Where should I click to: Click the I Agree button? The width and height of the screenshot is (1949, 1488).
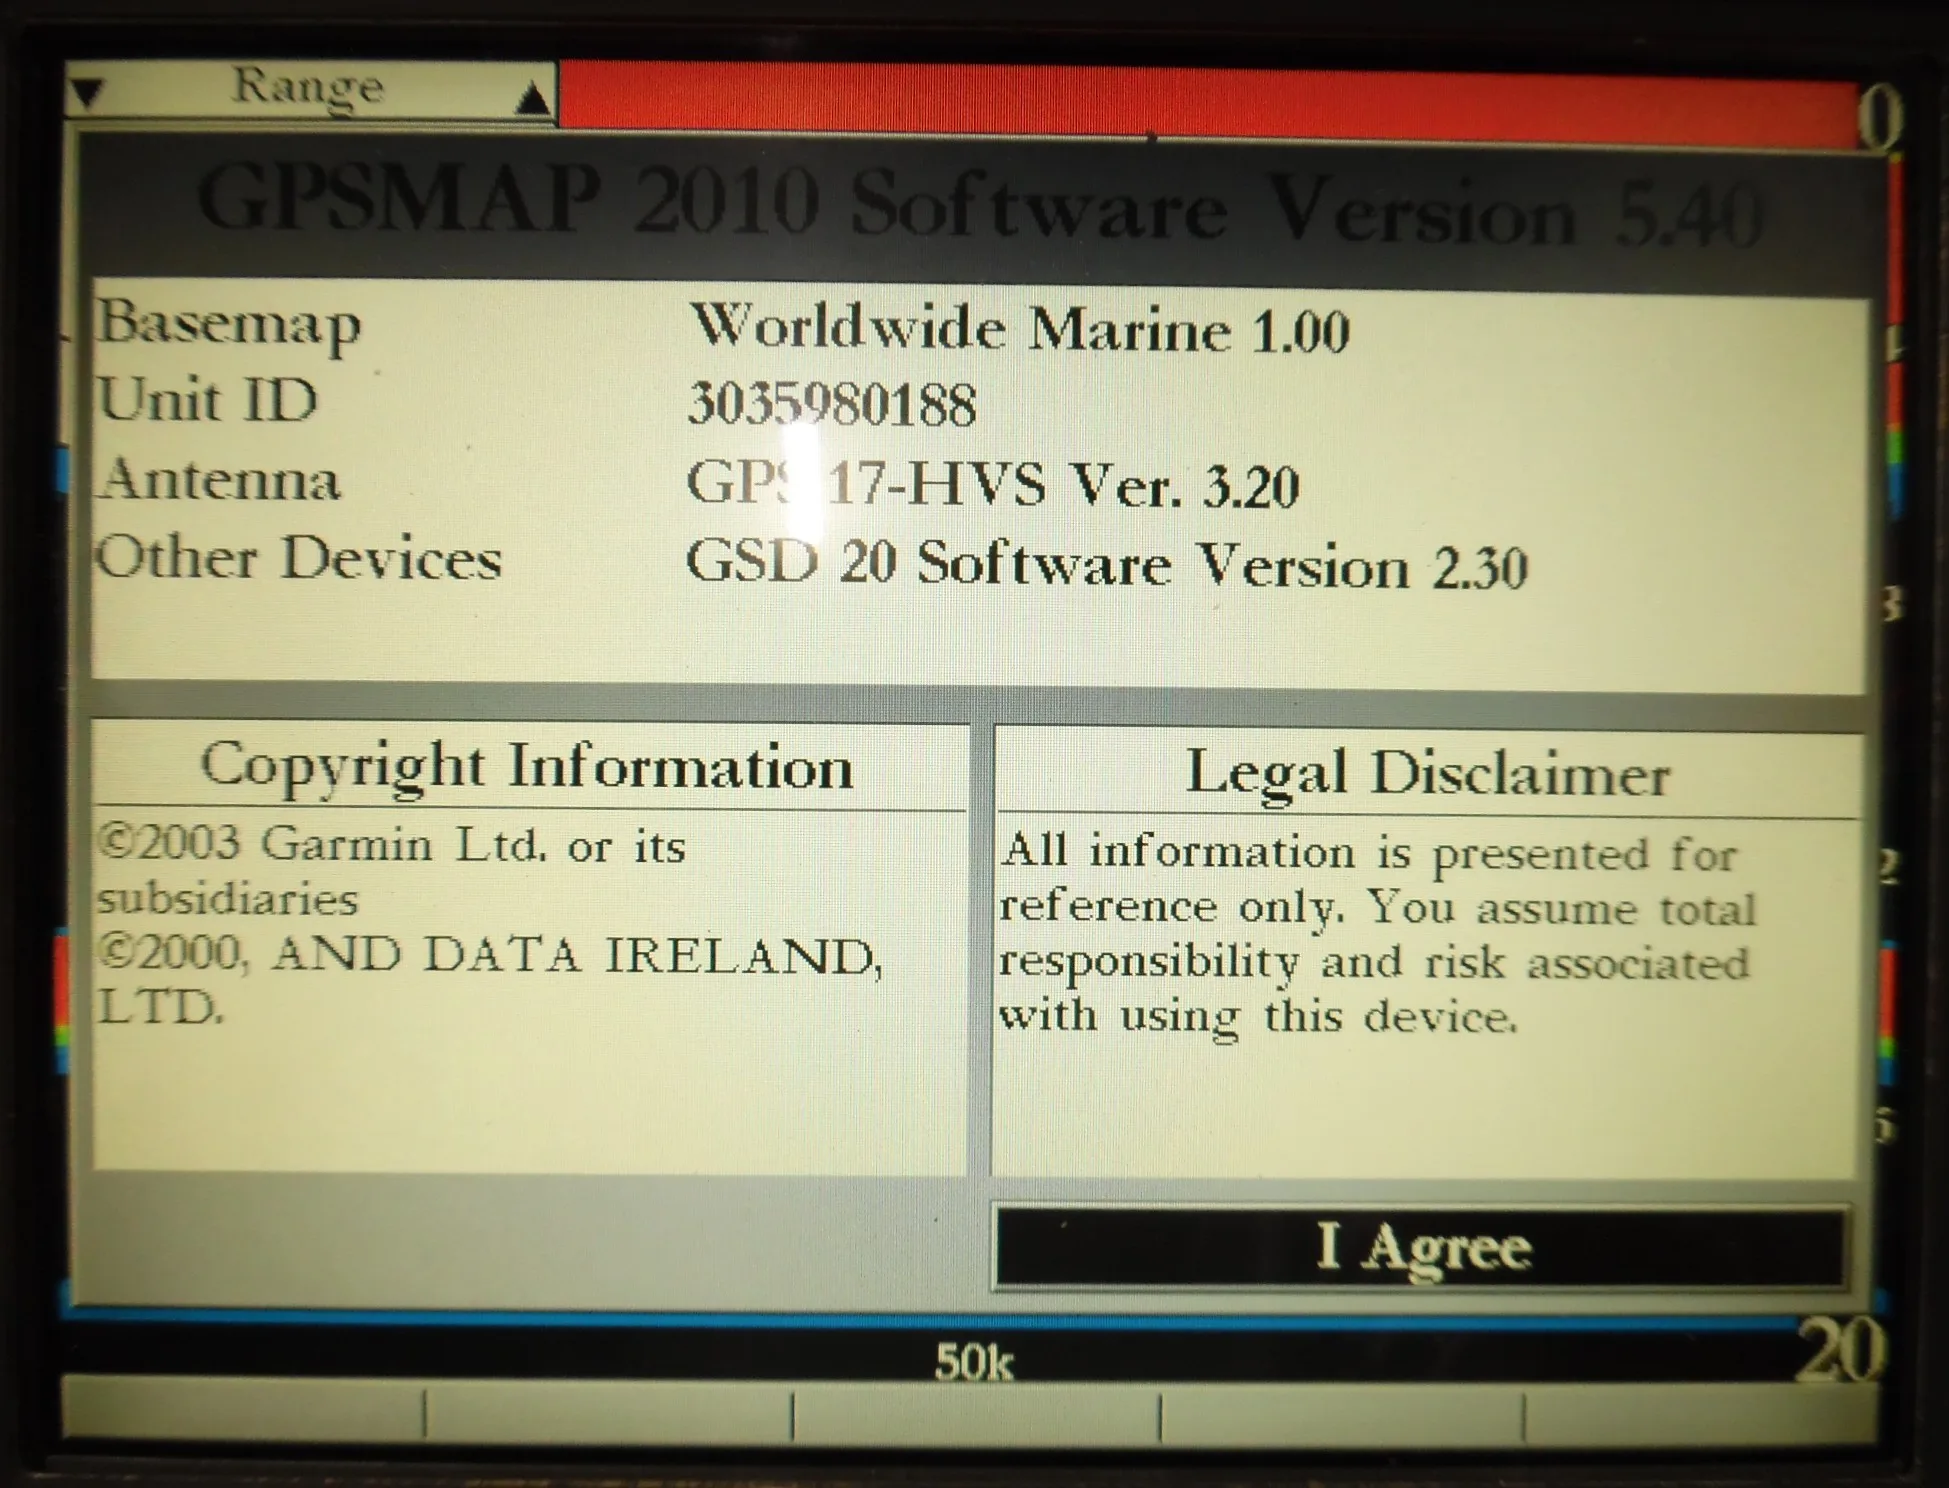(x=1421, y=1247)
